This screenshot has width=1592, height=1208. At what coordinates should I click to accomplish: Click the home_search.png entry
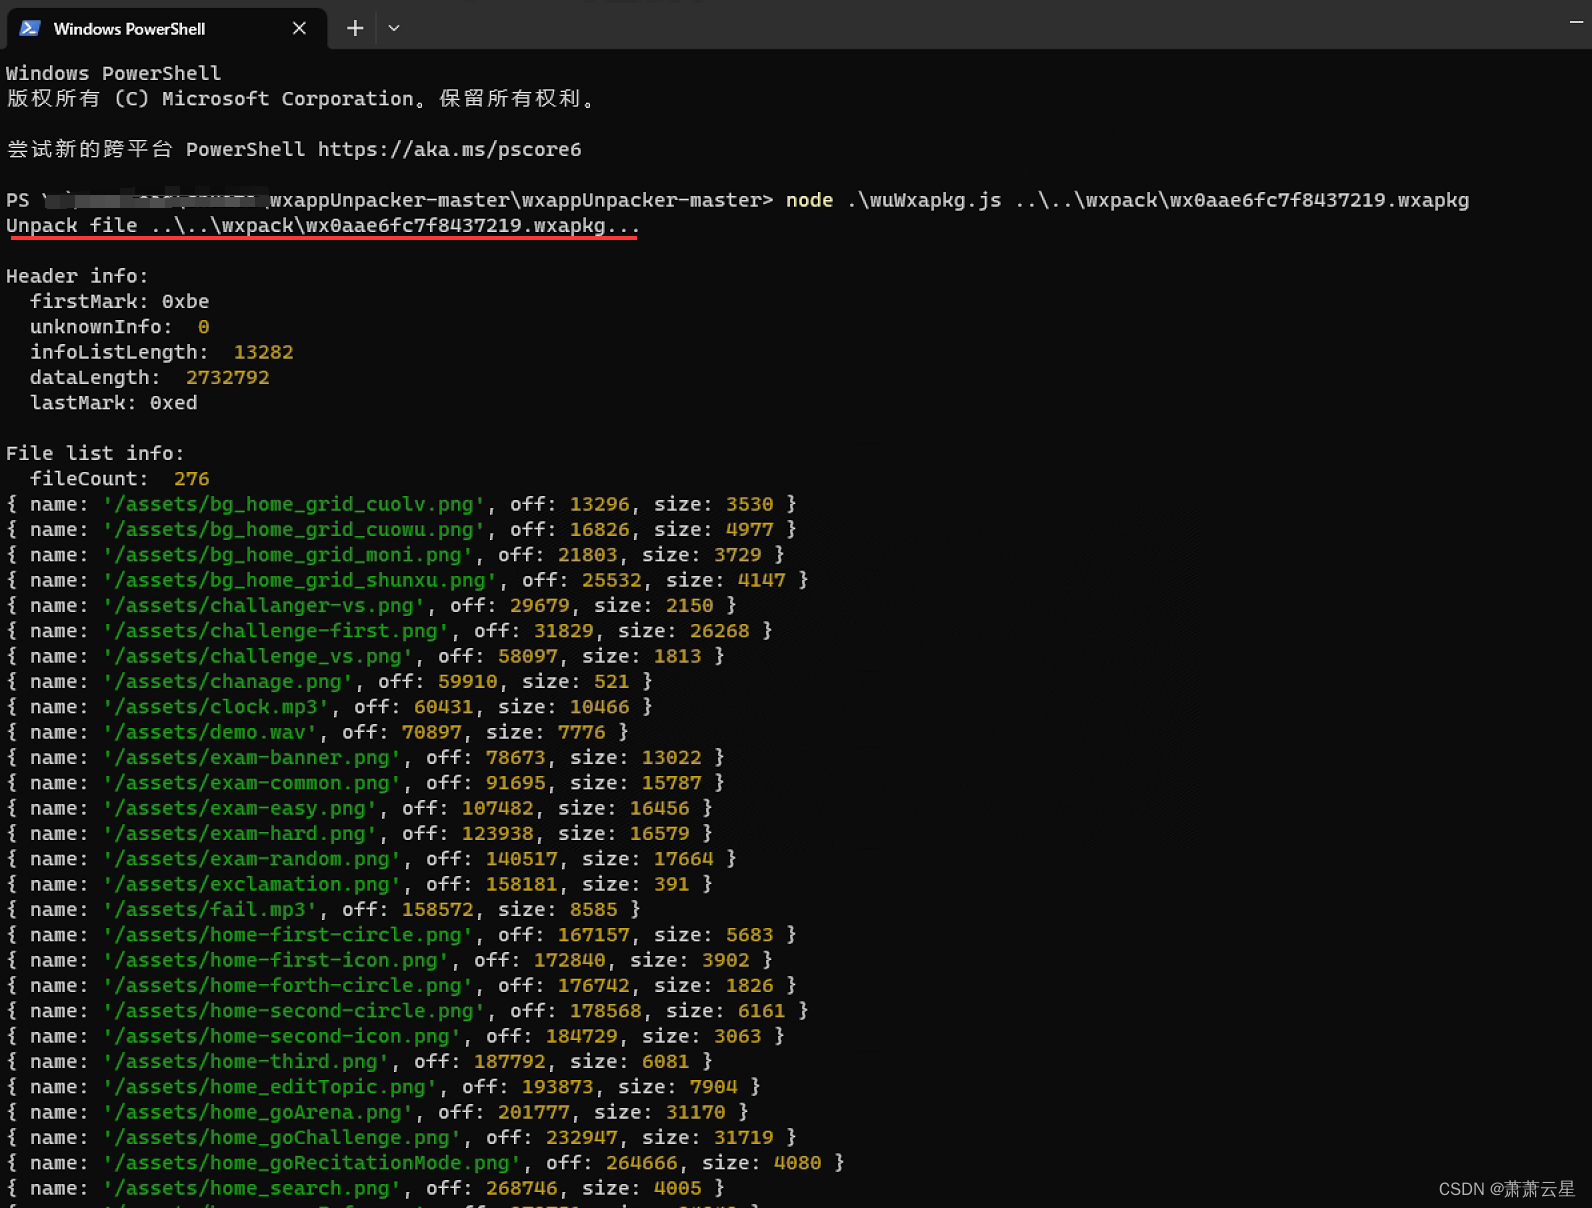365,1188
